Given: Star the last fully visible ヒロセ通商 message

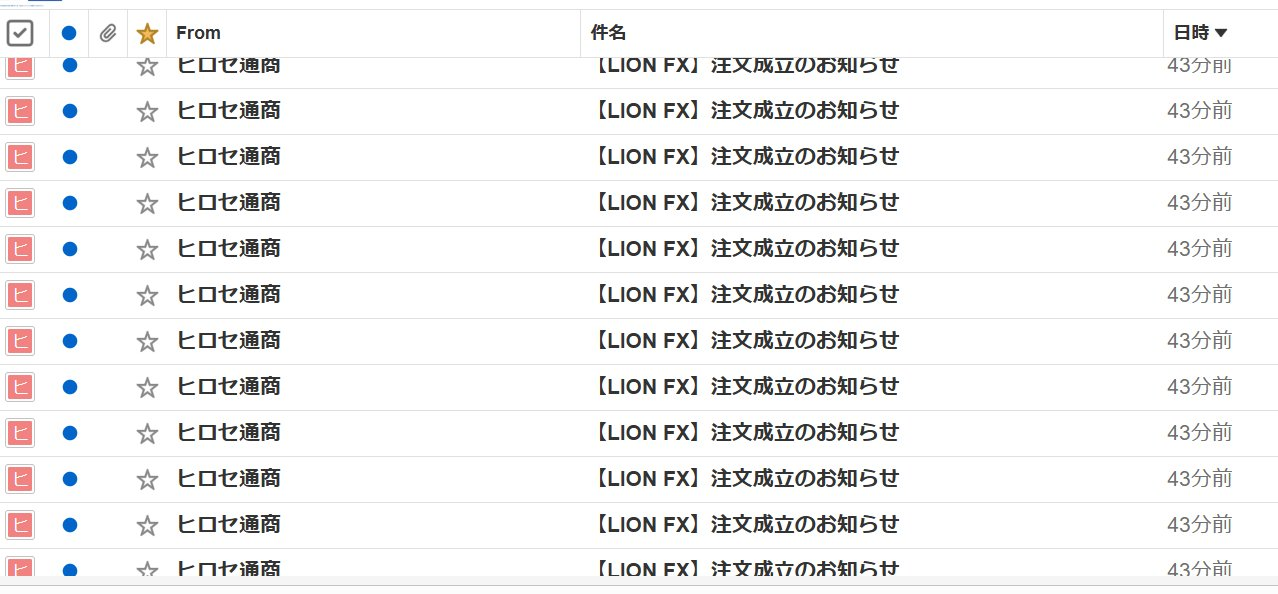Looking at the screenshot, I should click(x=148, y=525).
